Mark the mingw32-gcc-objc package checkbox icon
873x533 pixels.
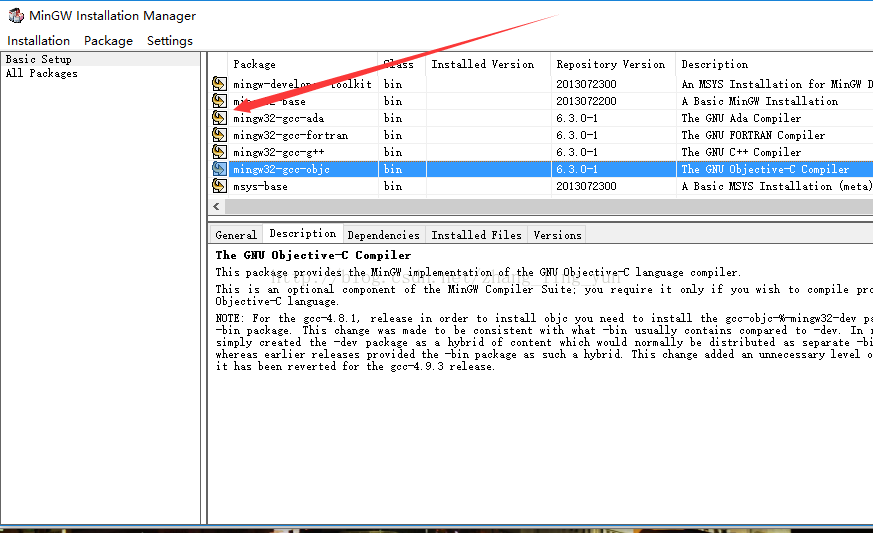click(219, 169)
